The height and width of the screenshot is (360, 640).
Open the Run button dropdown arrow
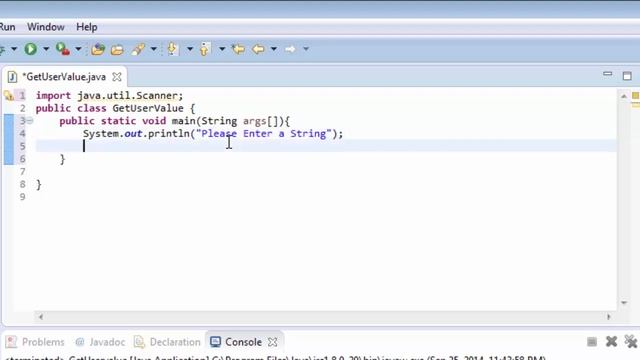tap(46, 49)
